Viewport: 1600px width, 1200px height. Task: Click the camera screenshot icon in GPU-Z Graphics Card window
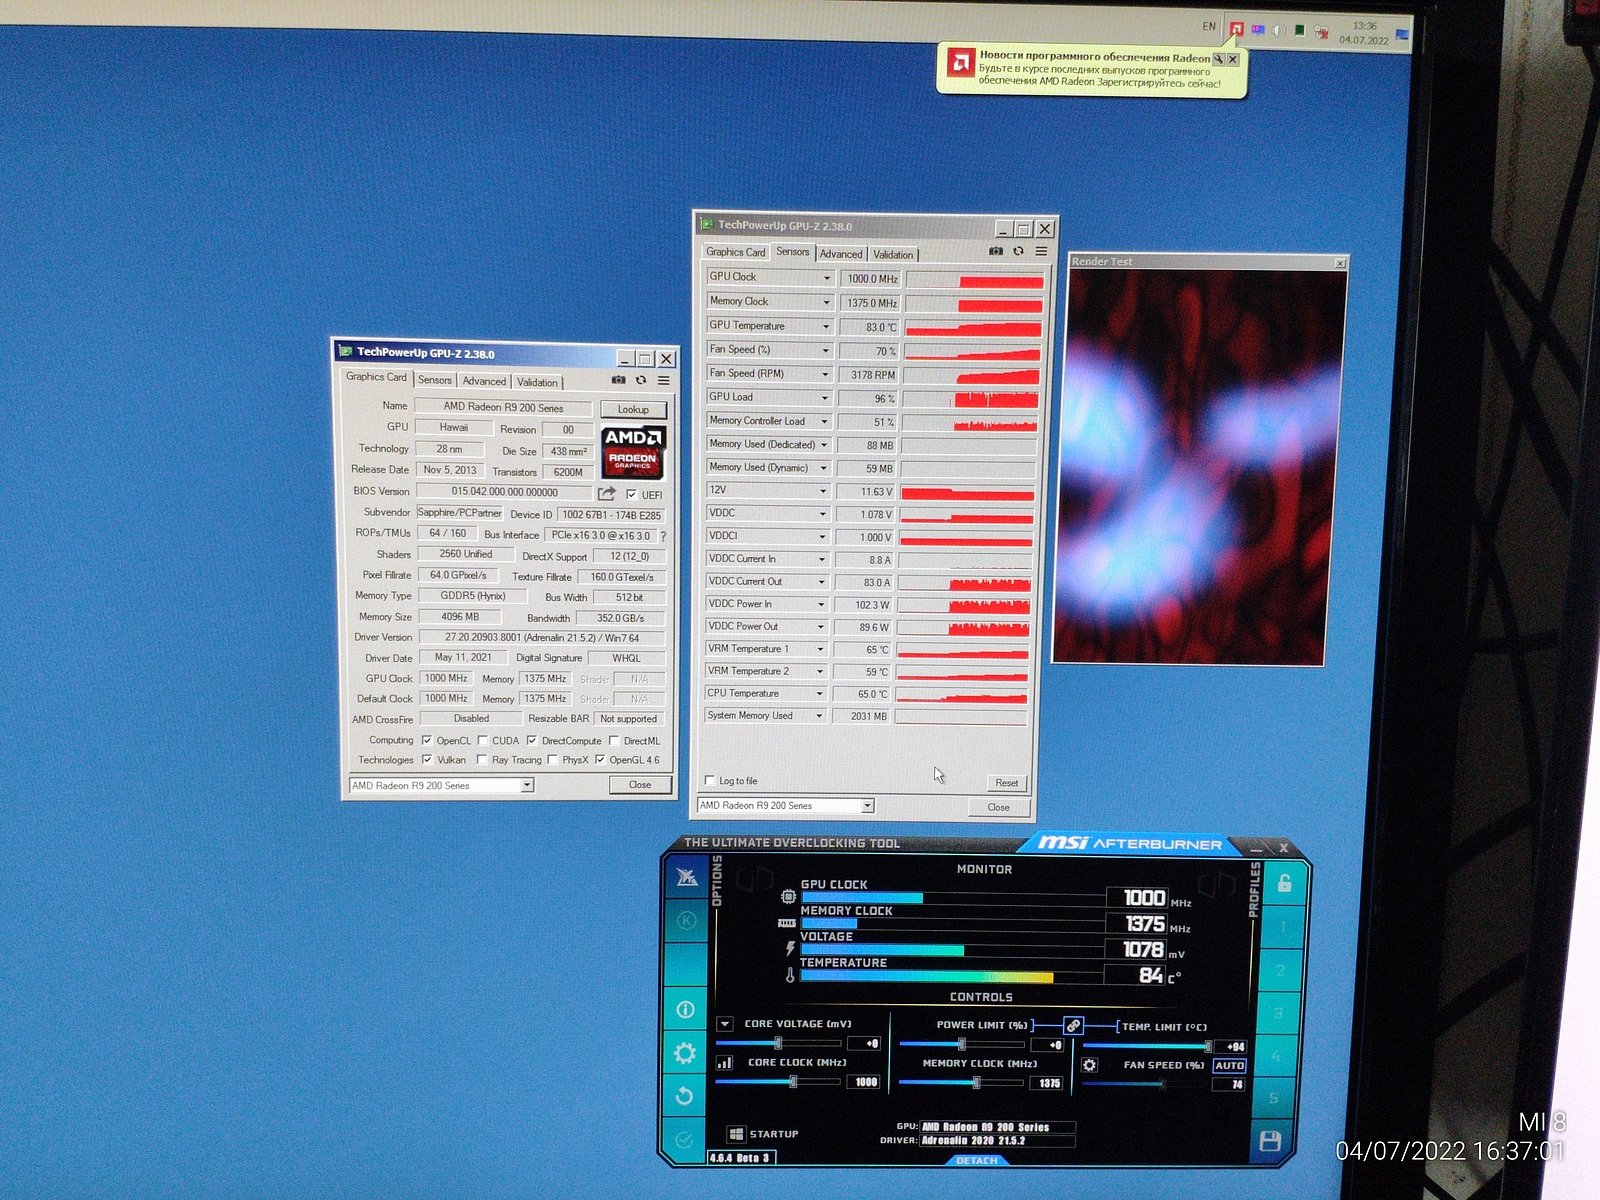pos(618,380)
